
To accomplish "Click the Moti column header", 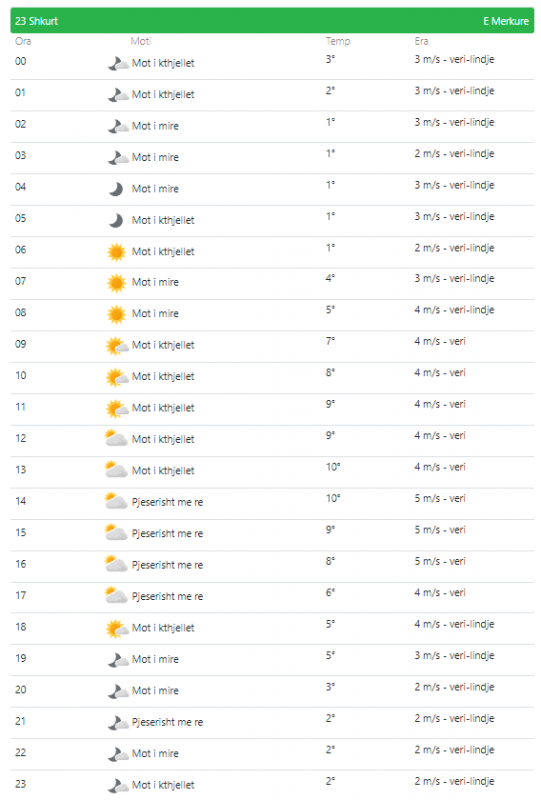I will (141, 41).
